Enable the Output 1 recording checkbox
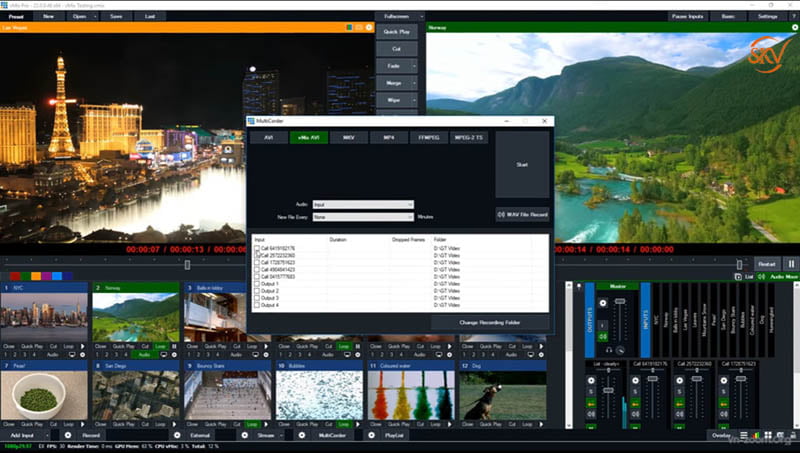800x453 pixels. point(258,283)
